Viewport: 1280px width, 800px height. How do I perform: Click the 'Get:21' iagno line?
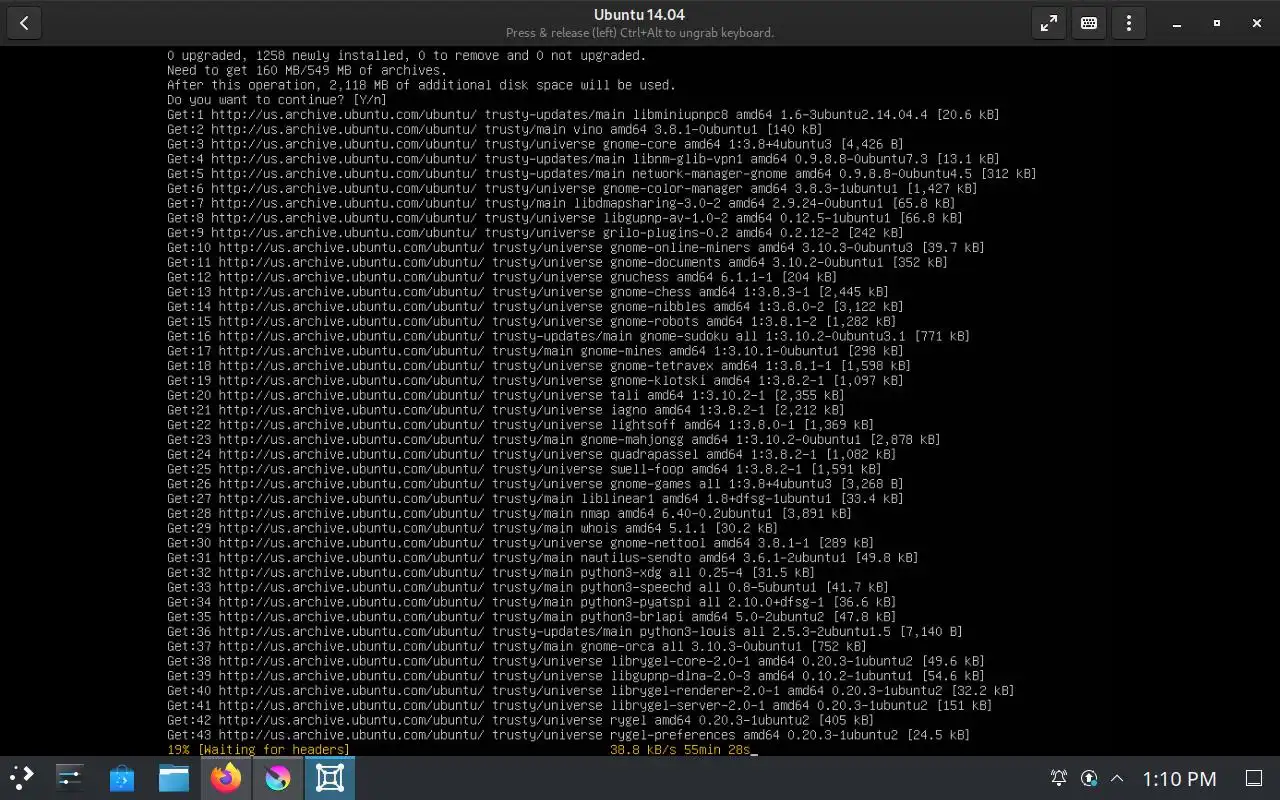[506, 410]
